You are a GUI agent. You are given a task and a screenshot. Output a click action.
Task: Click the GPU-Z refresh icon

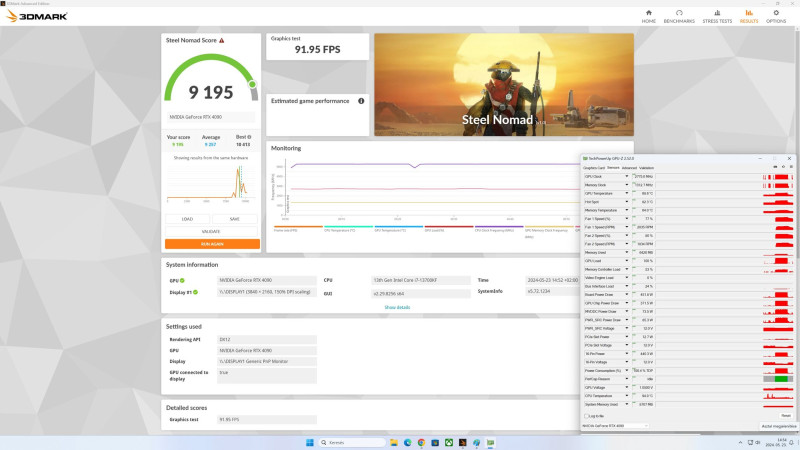pos(783,167)
